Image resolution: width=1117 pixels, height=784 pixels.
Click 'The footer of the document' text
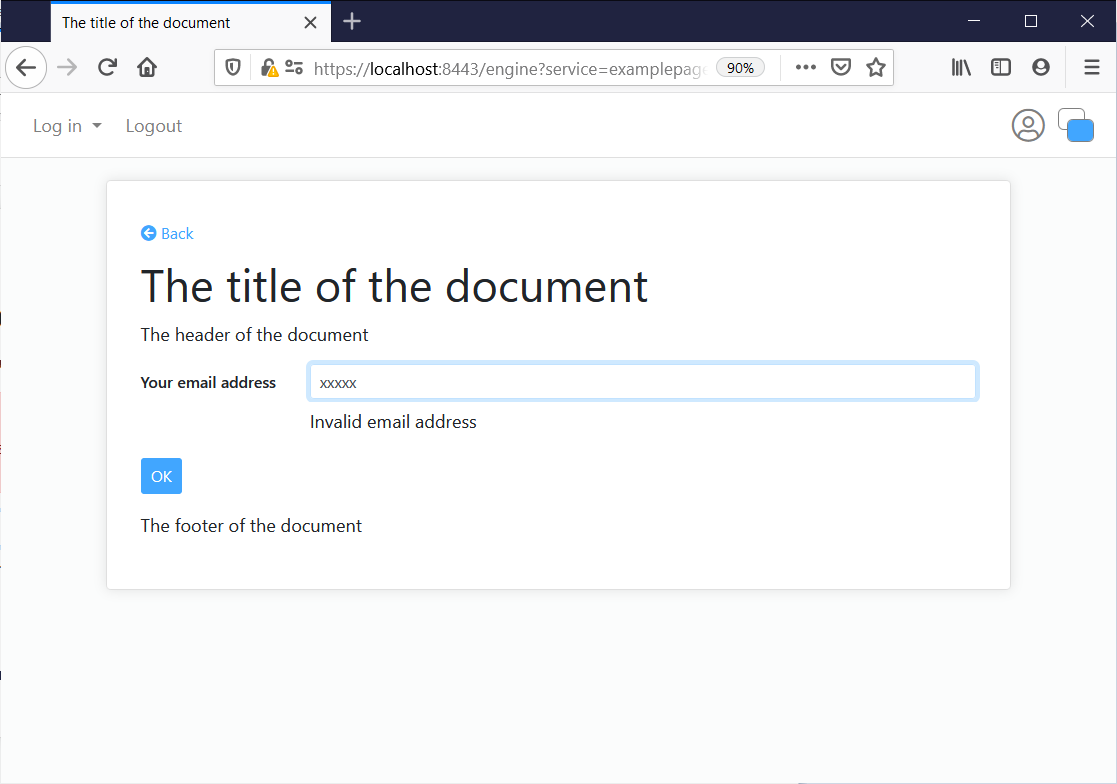(251, 526)
